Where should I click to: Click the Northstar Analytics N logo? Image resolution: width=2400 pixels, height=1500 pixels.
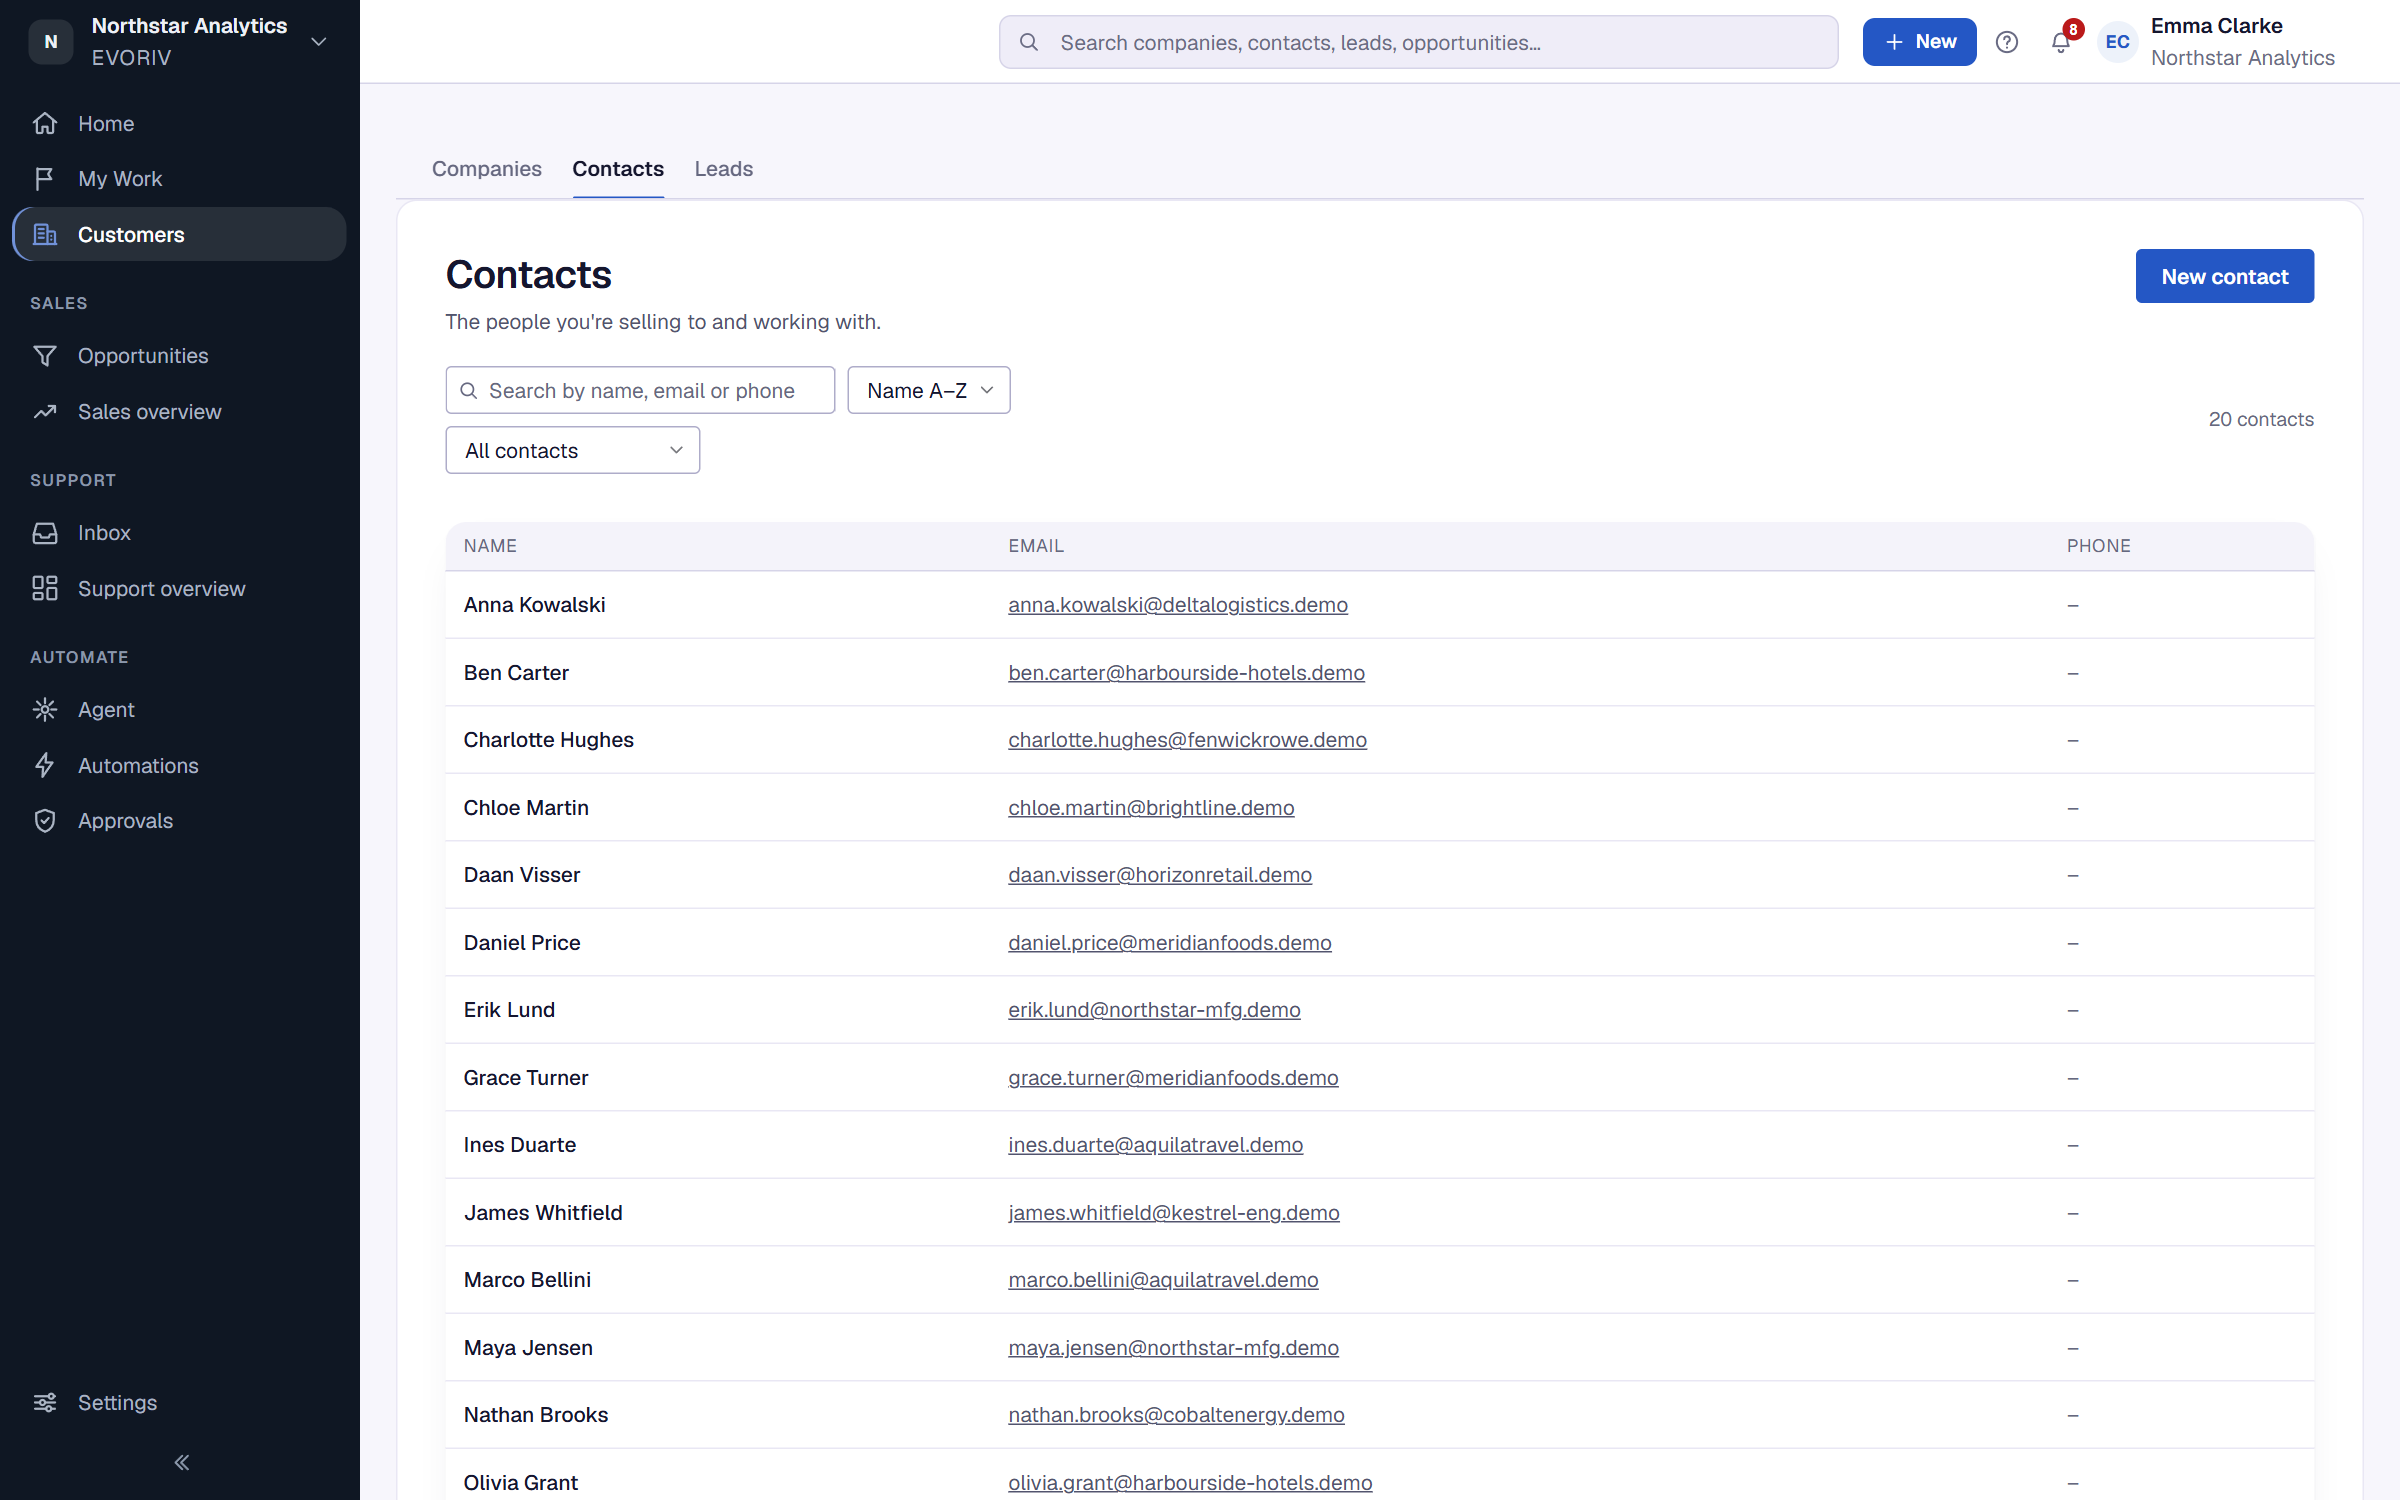click(x=51, y=42)
